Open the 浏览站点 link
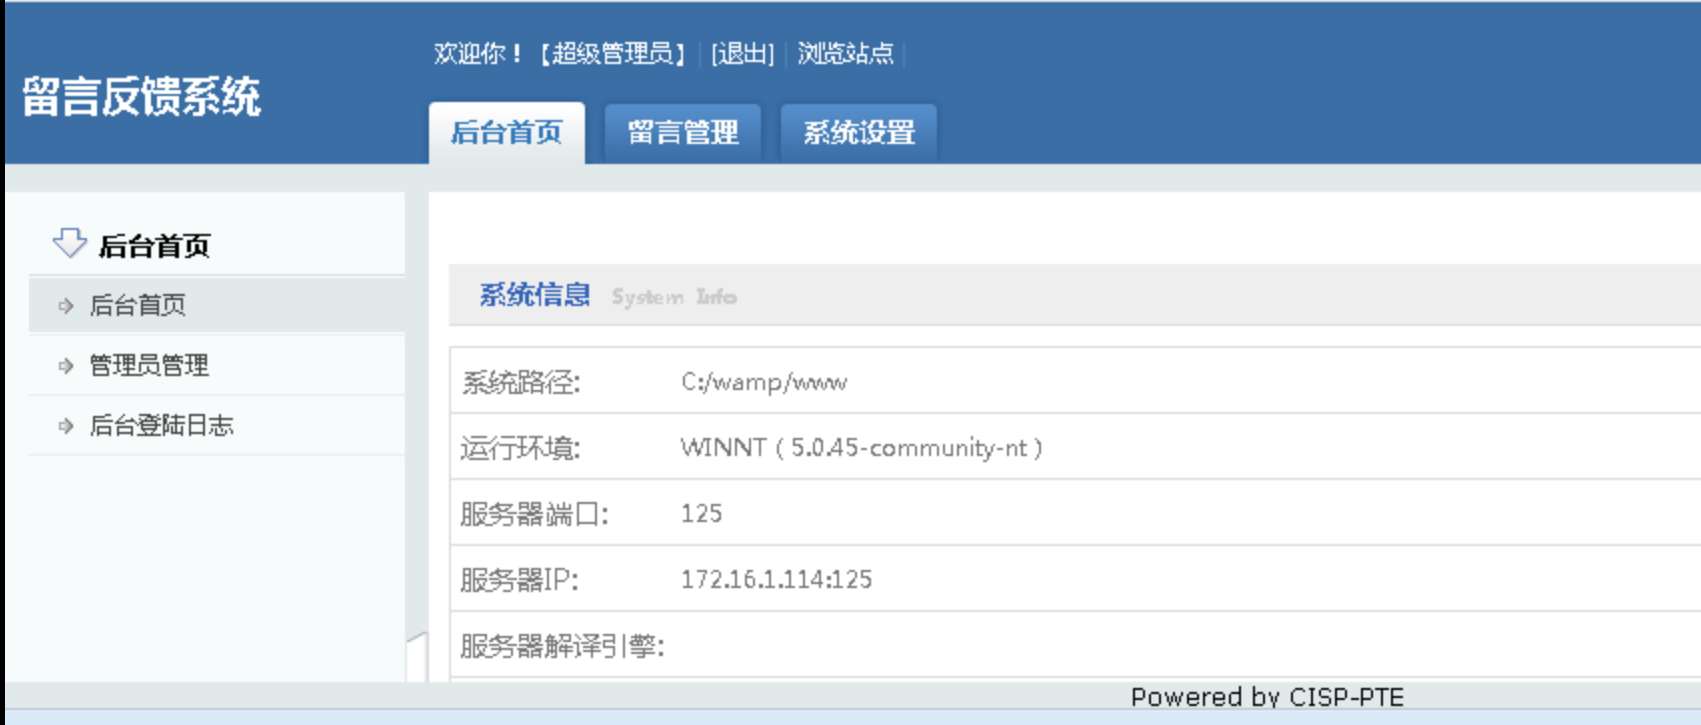 point(845,54)
